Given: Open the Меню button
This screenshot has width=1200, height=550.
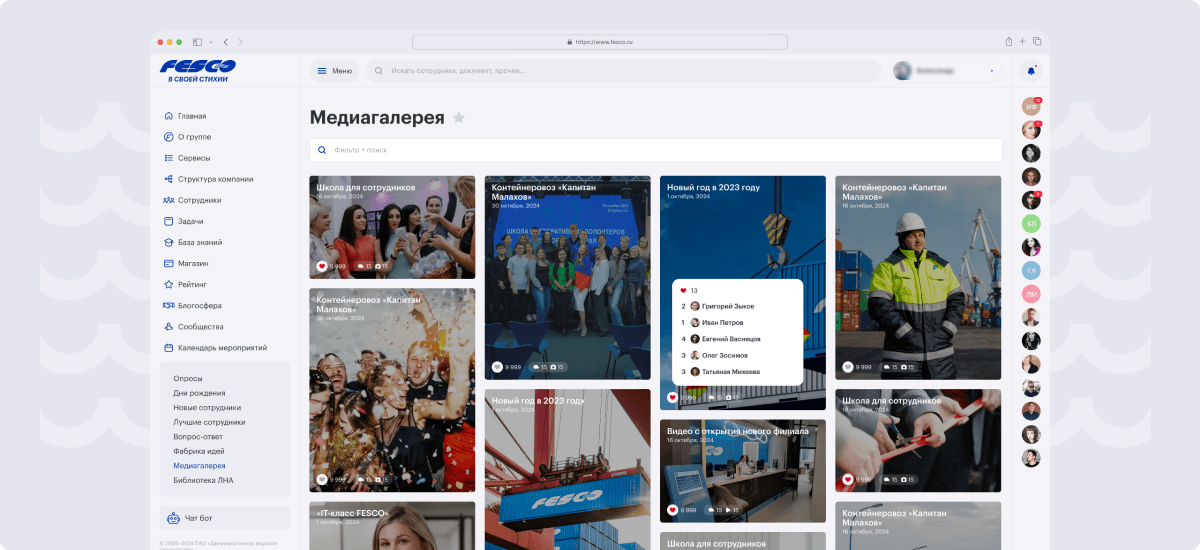Looking at the screenshot, I should point(334,71).
